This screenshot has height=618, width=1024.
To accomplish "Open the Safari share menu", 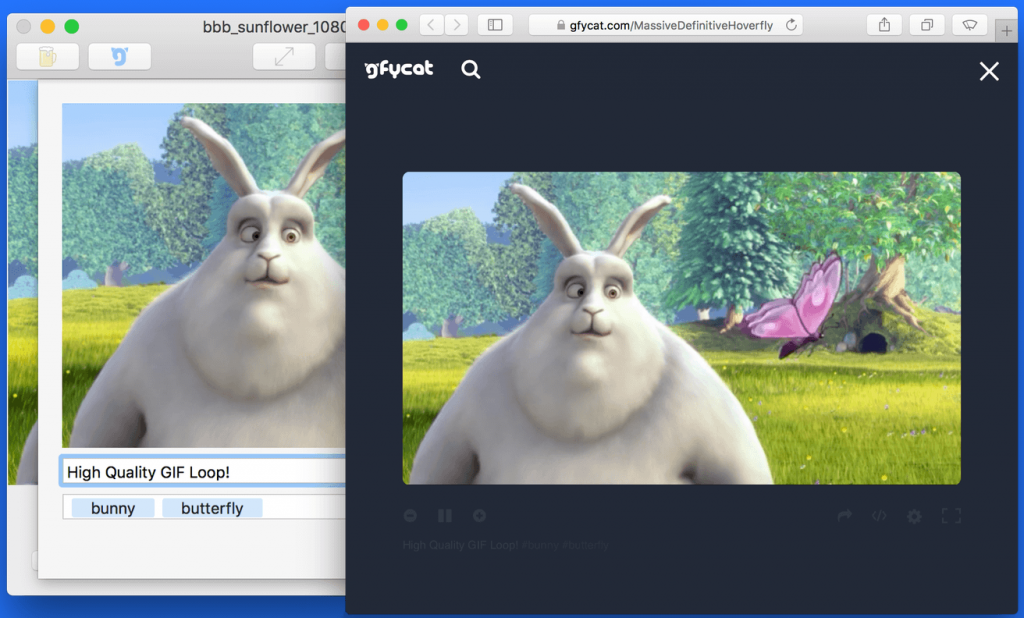I will (x=884, y=25).
